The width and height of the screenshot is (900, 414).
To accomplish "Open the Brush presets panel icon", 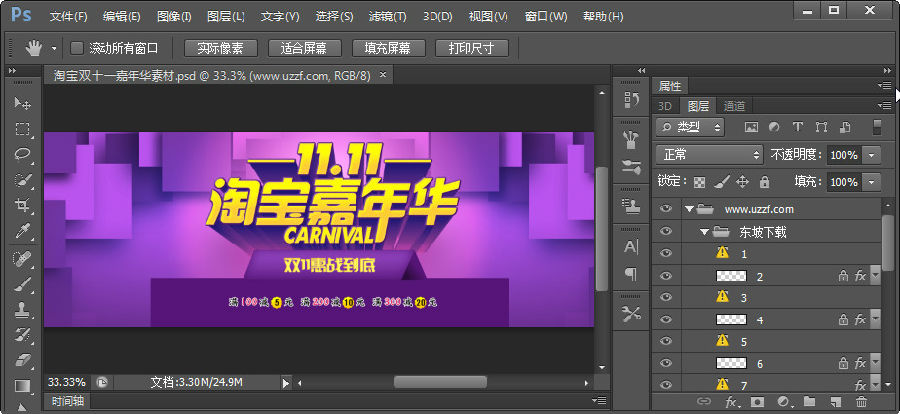I will [x=631, y=140].
